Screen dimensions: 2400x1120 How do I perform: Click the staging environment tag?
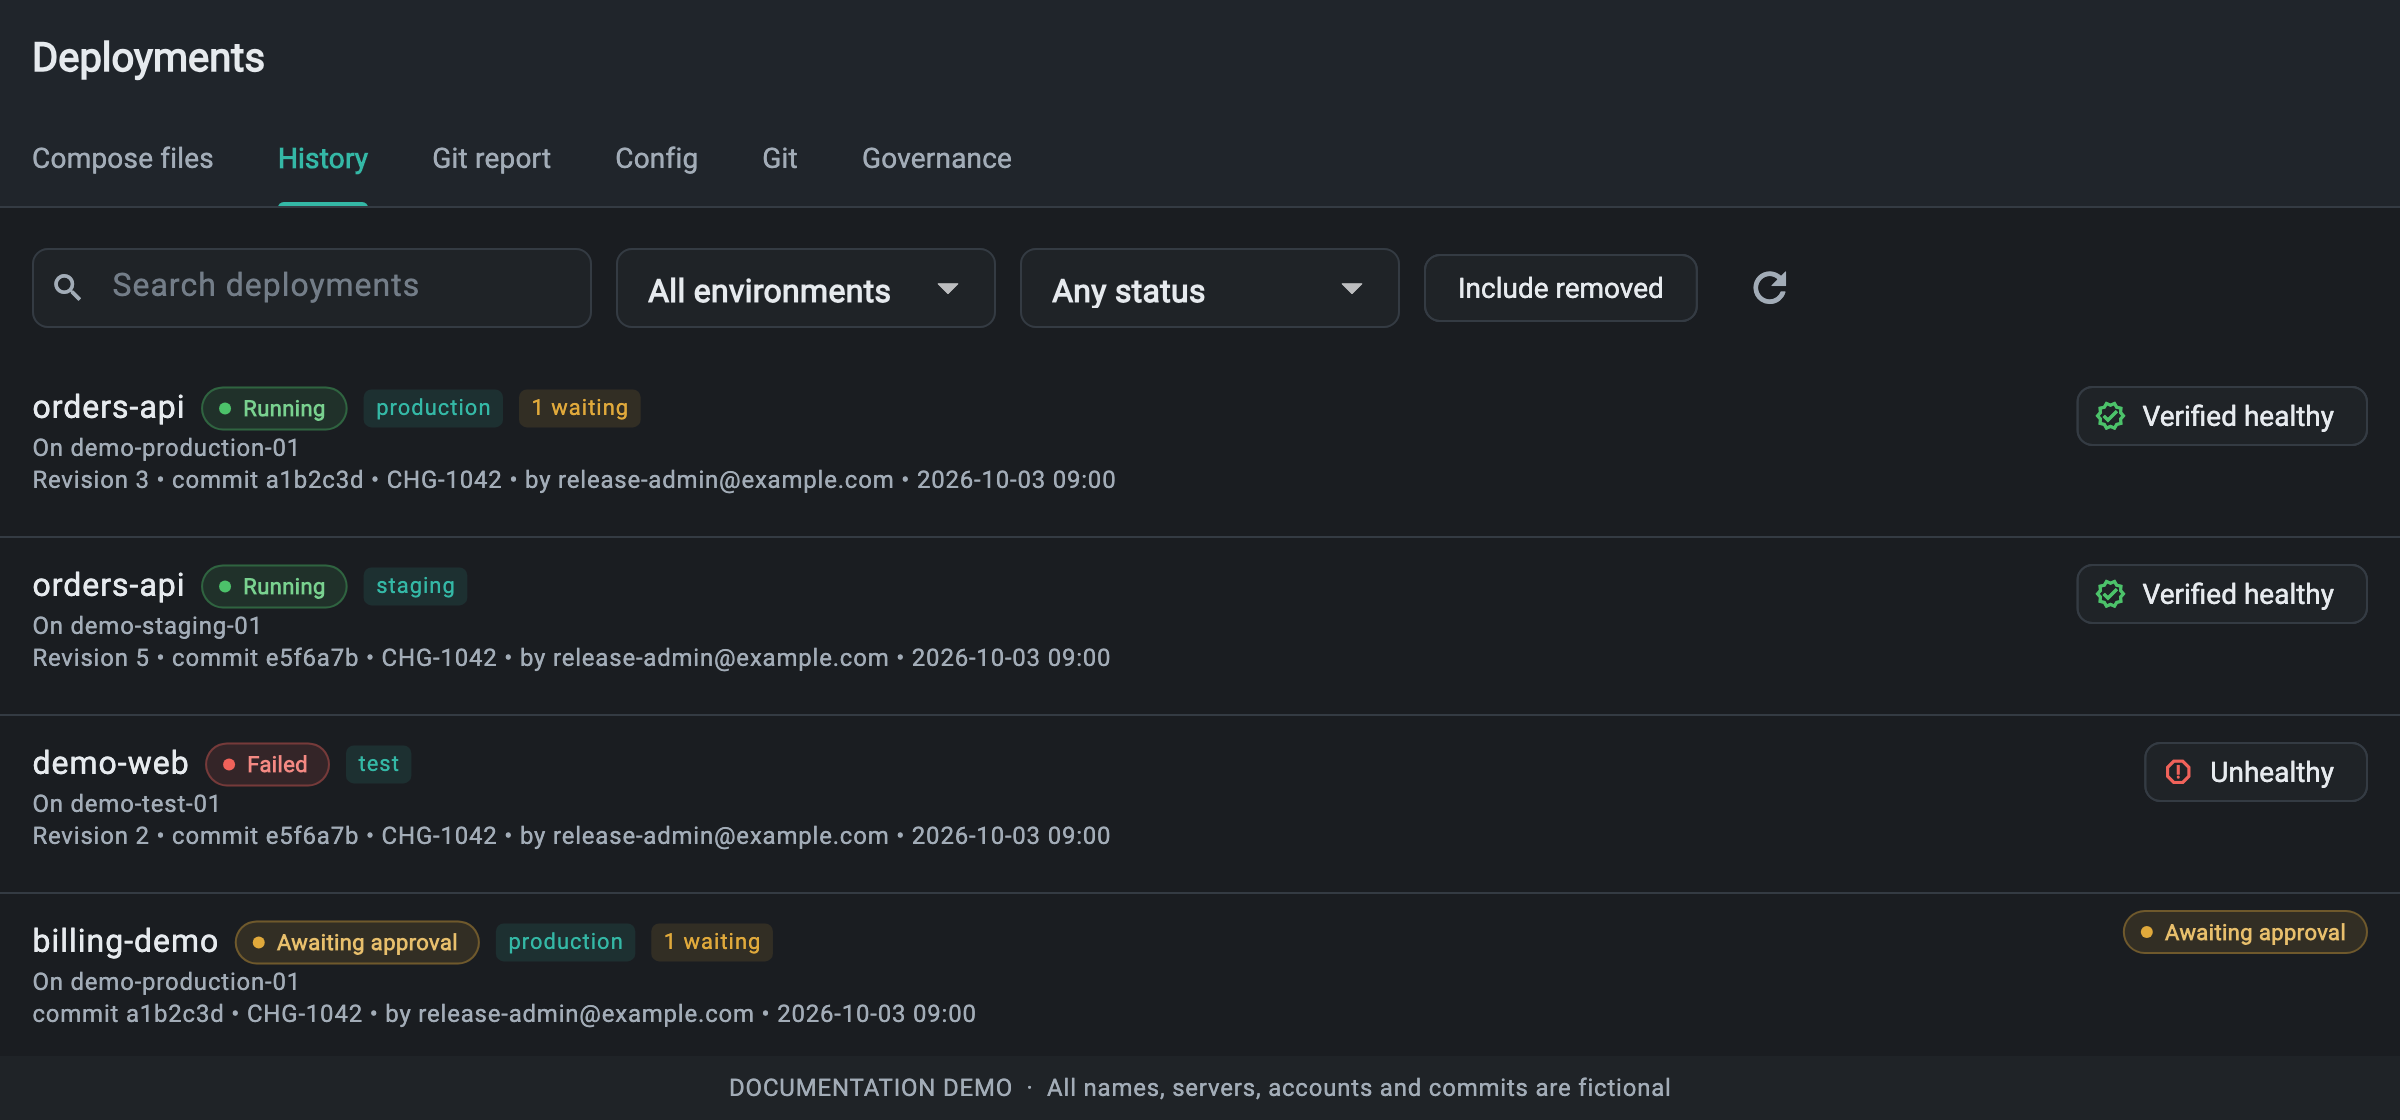click(415, 586)
